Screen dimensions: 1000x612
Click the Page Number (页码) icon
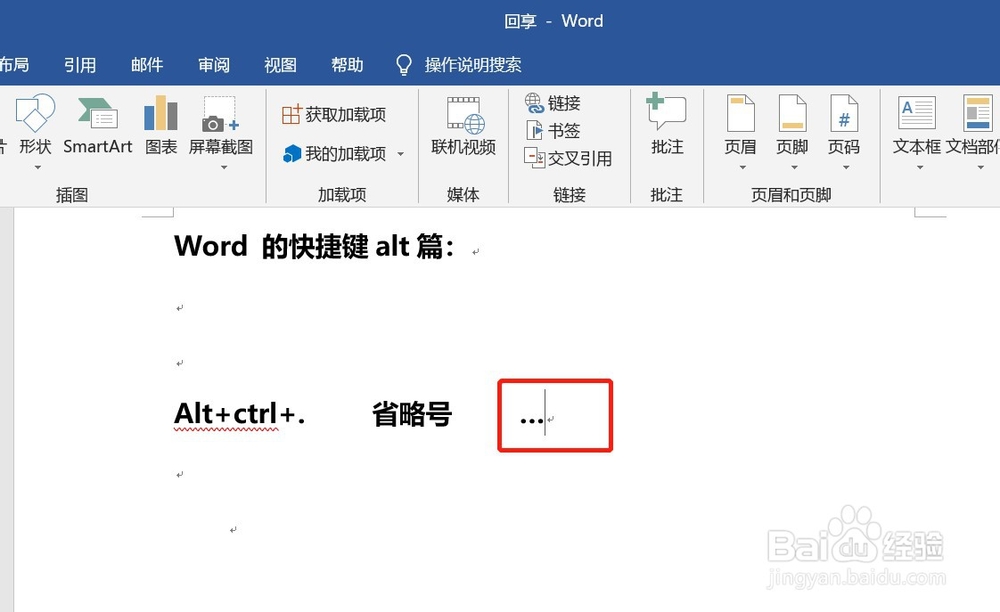(x=844, y=113)
